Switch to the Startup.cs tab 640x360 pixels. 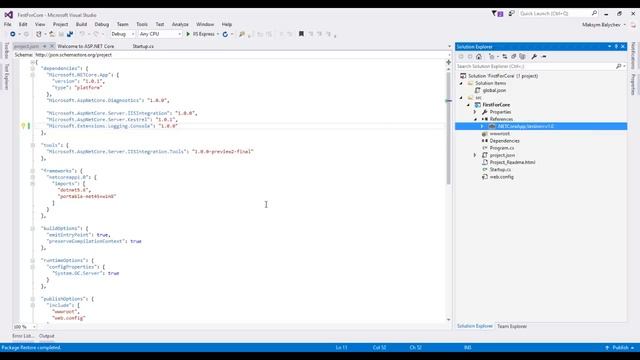[x=143, y=46]
